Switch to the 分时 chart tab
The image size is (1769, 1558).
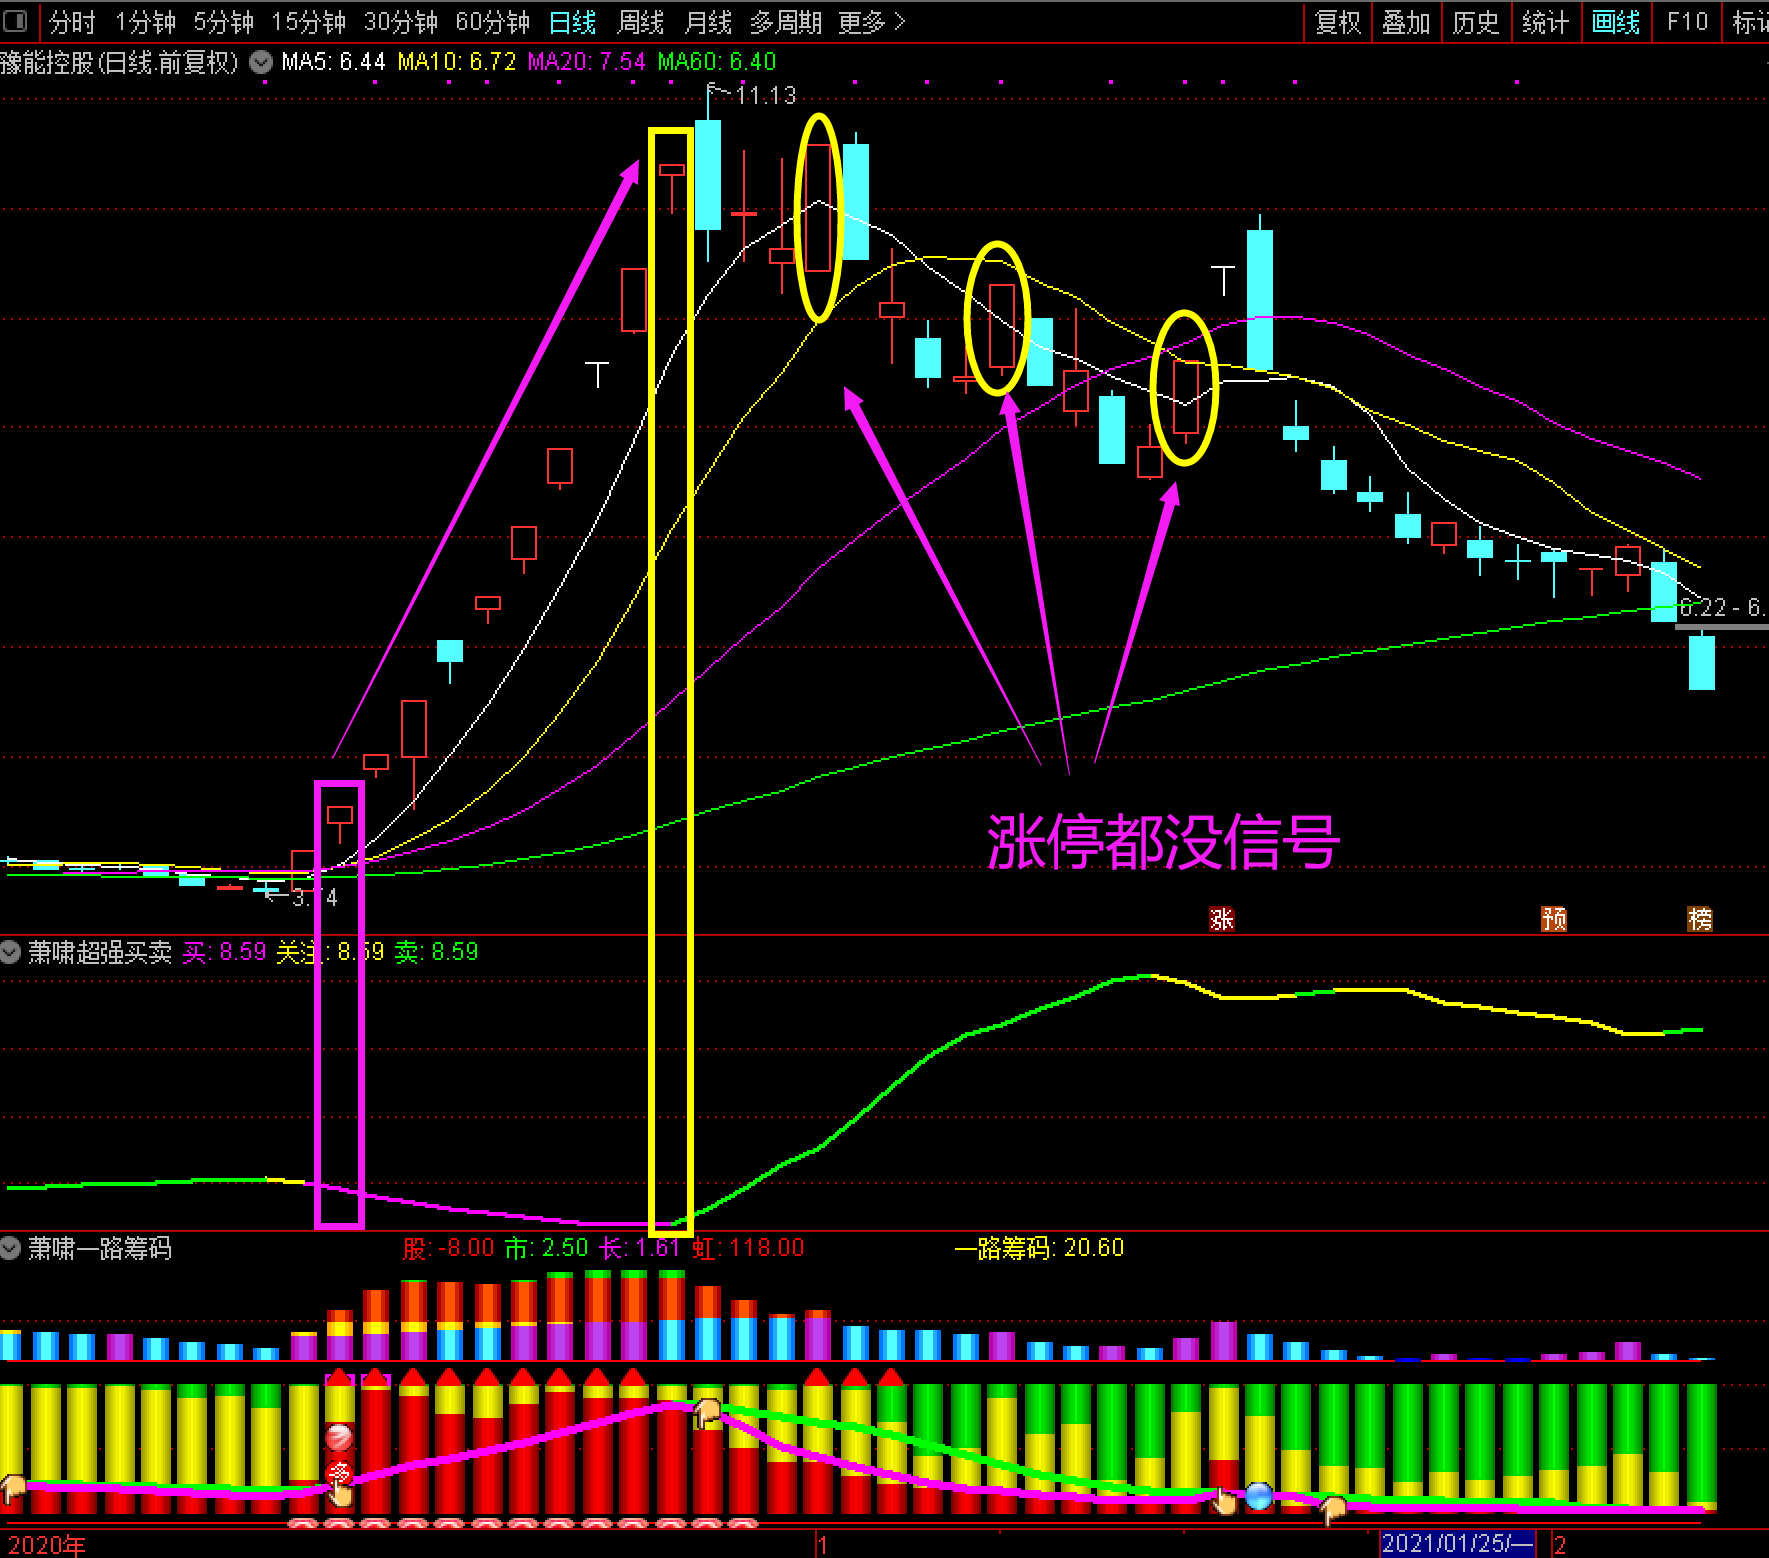tap(72, 22)
